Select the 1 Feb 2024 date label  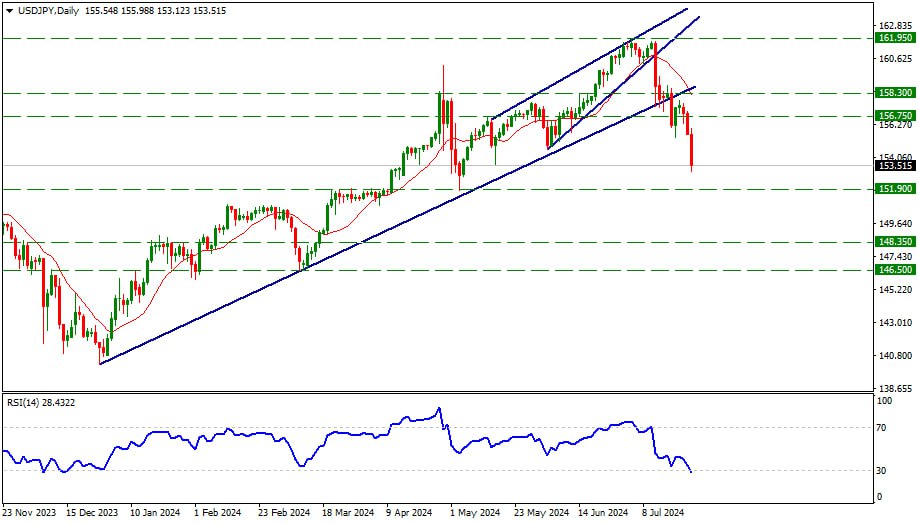218,513
